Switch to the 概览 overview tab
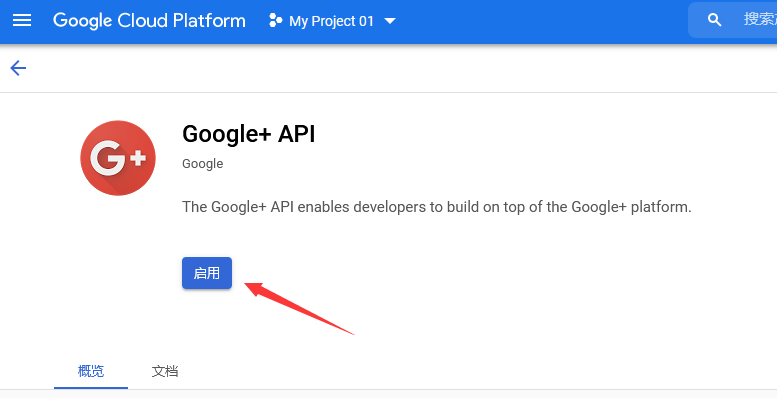This screenshot has width=777, height=398. click(91, 371)
